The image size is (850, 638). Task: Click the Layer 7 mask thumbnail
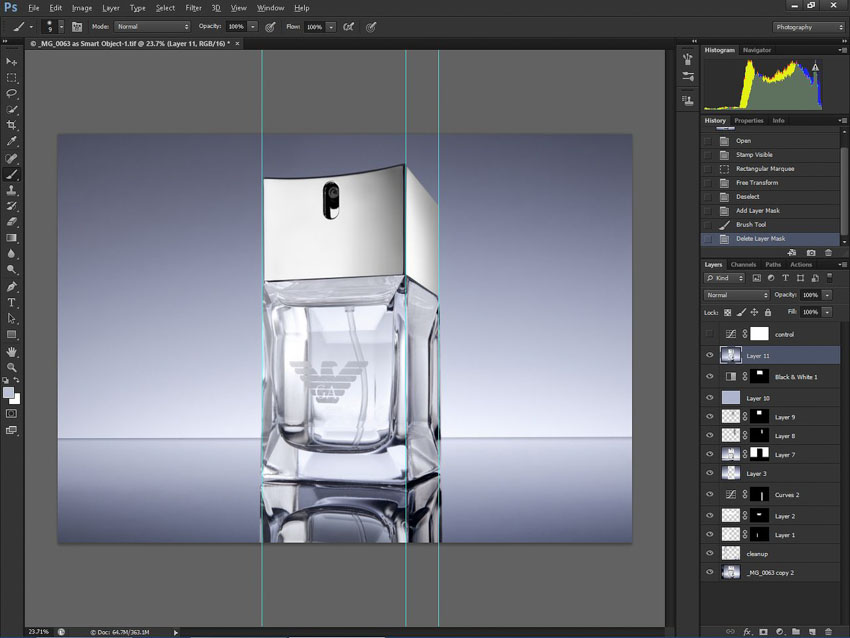click(x=759, y=454)
